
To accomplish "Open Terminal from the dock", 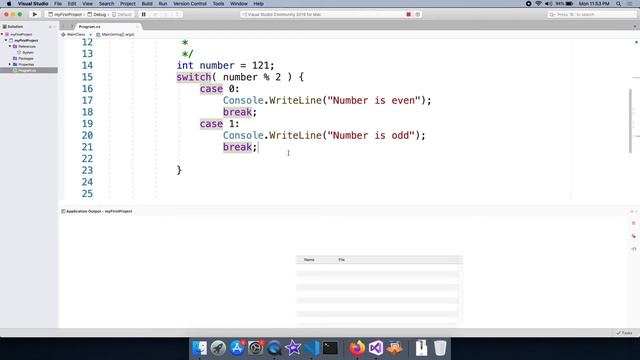I will pos(330,348).
